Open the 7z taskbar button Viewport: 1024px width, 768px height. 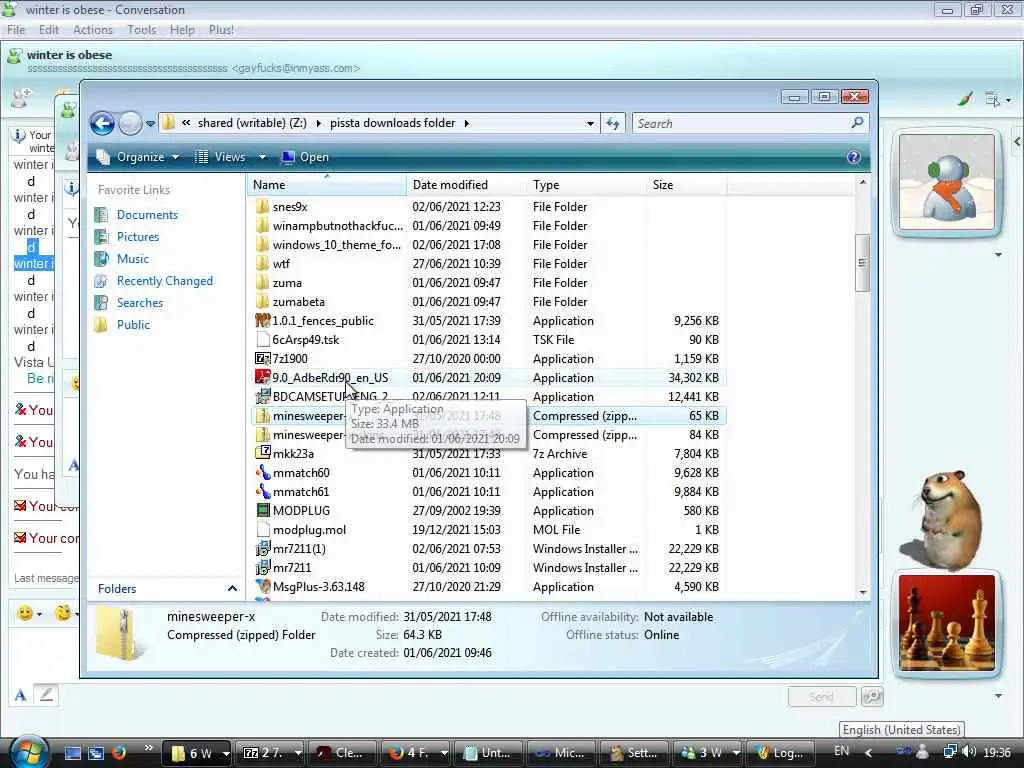tap(271, 753)
